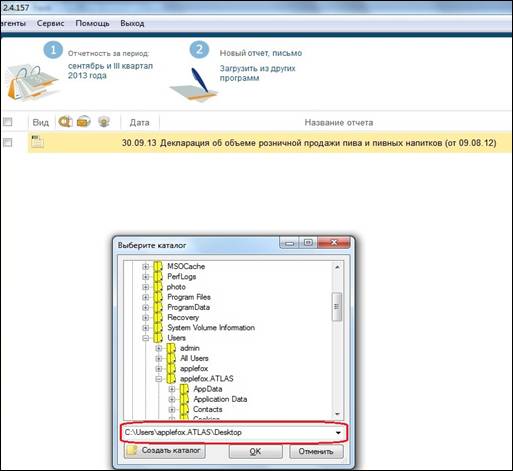This screenshot has width=513, height=471.
Task: Click the third status icon in header
Action: point(104,122)
